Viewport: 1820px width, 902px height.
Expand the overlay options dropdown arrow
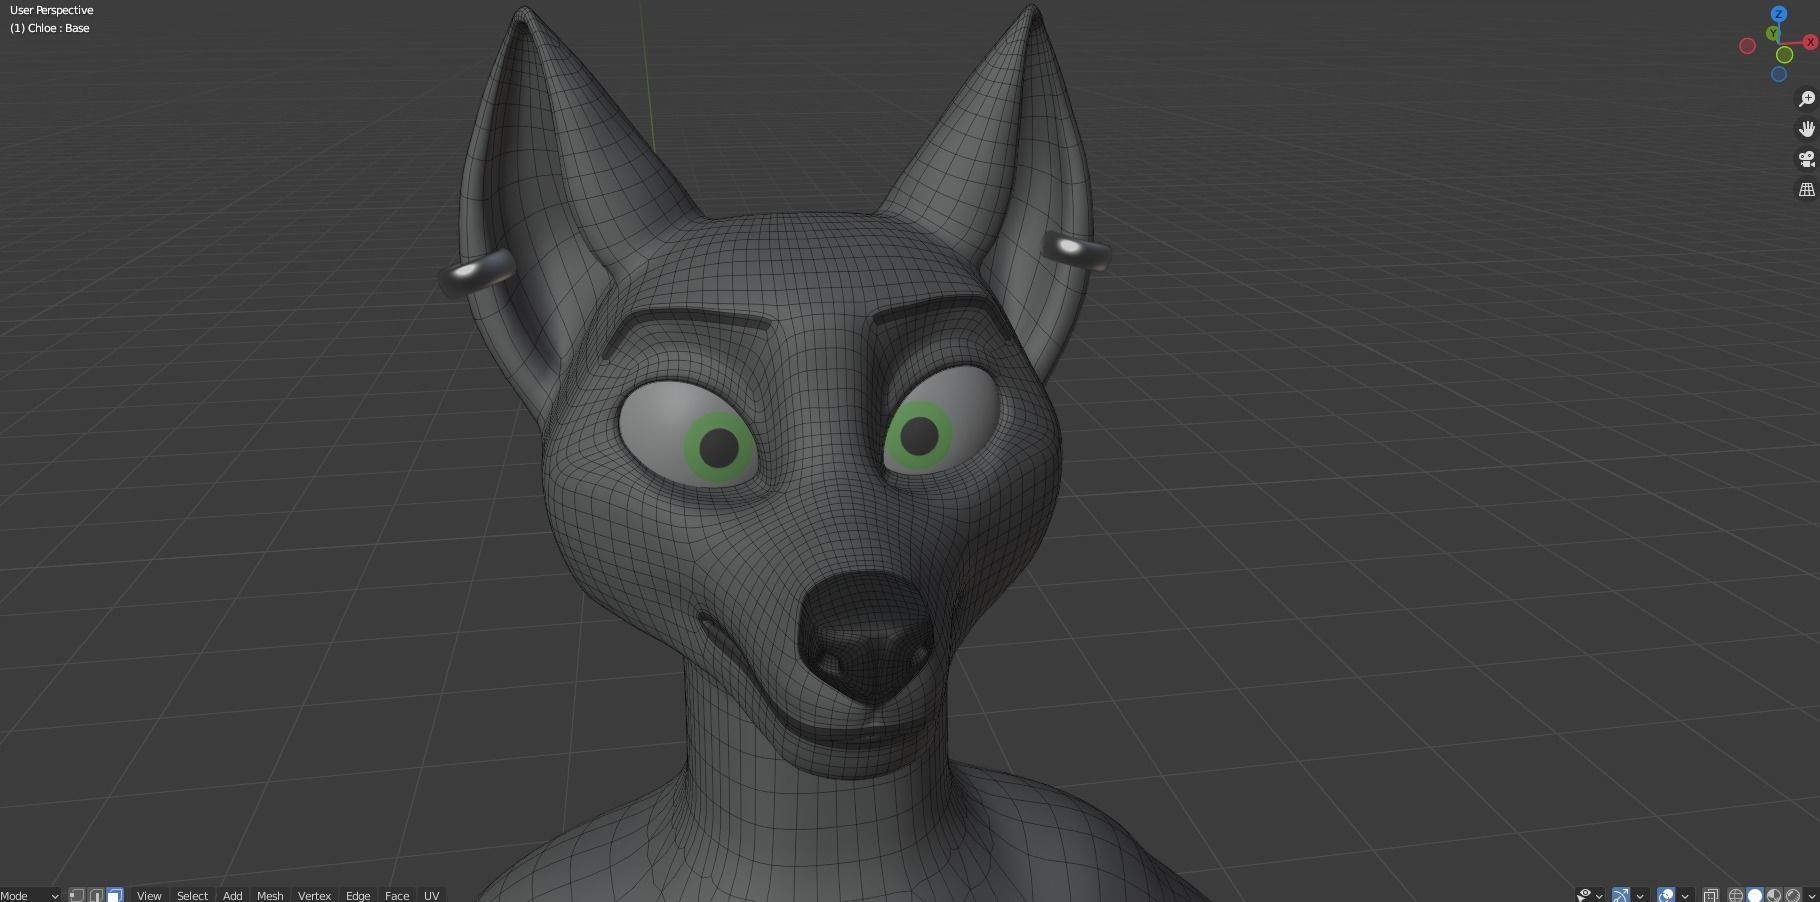point(1685,895)
